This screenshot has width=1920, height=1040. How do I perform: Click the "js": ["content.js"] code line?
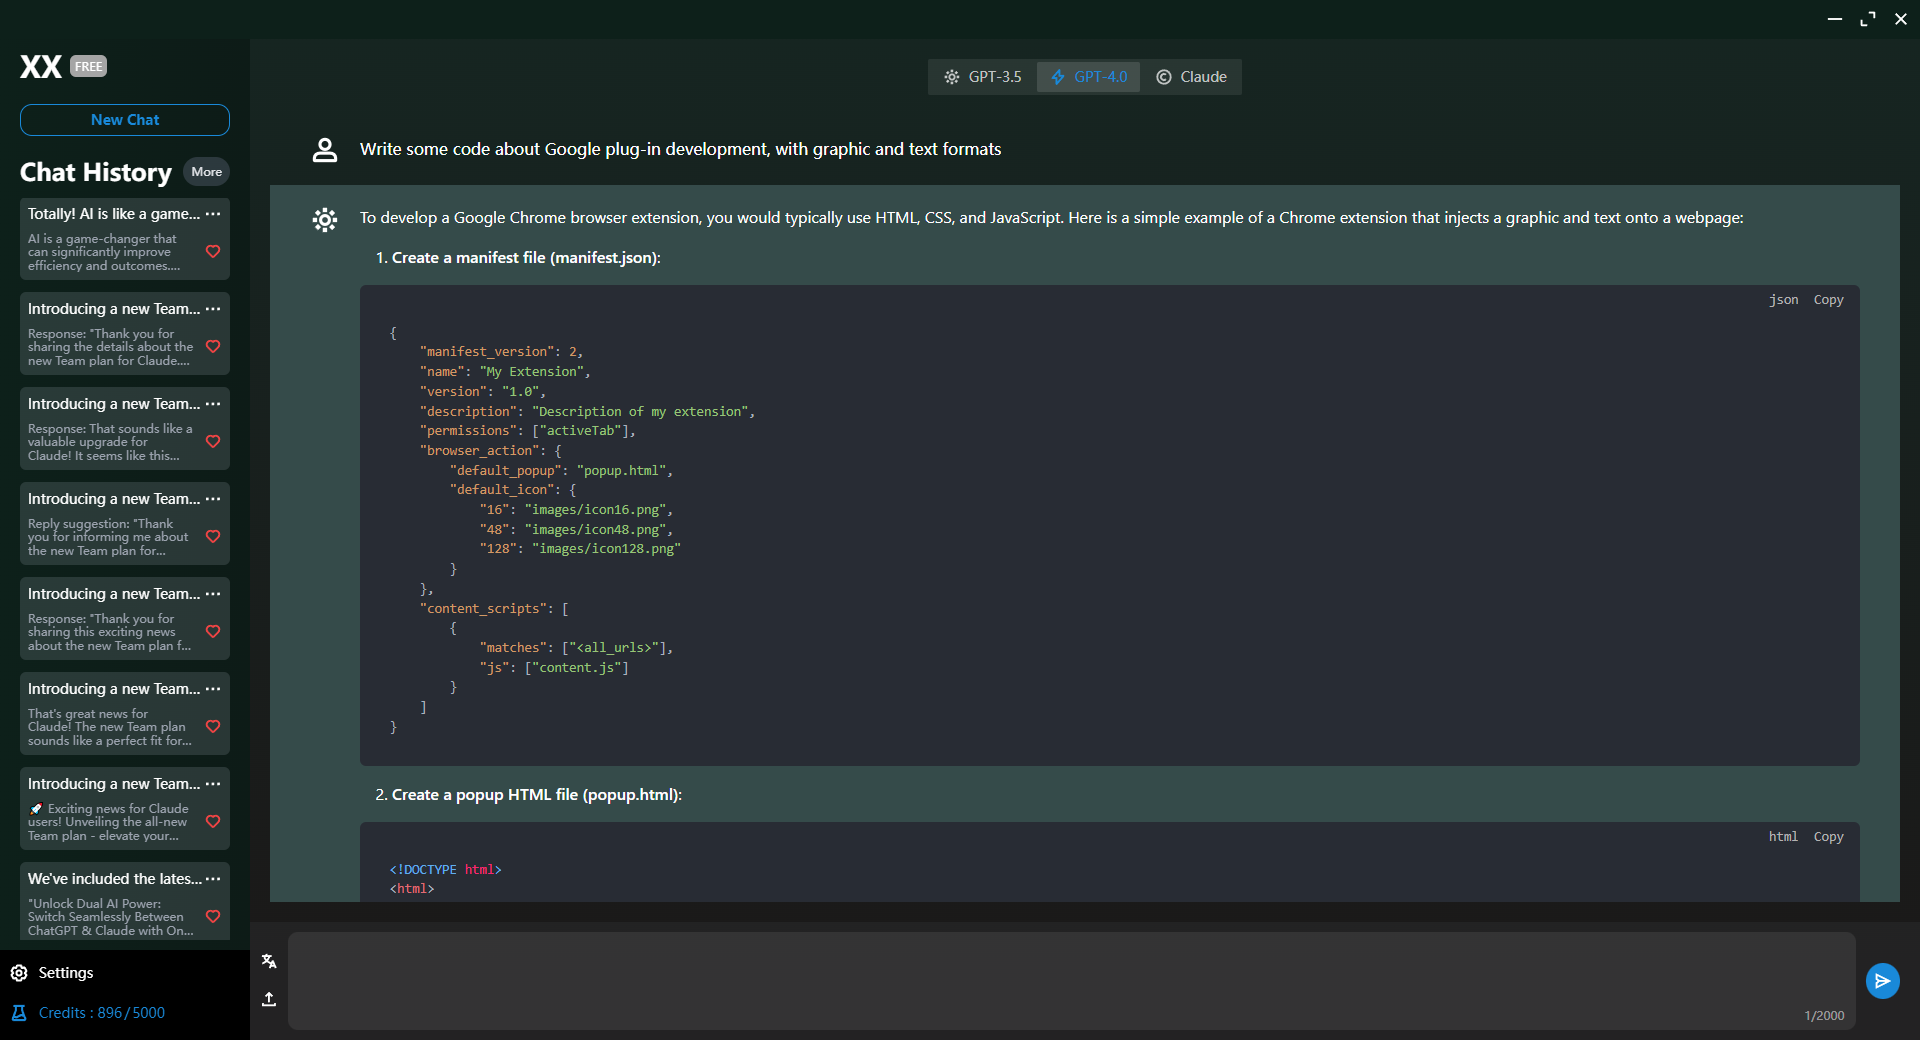554,668
